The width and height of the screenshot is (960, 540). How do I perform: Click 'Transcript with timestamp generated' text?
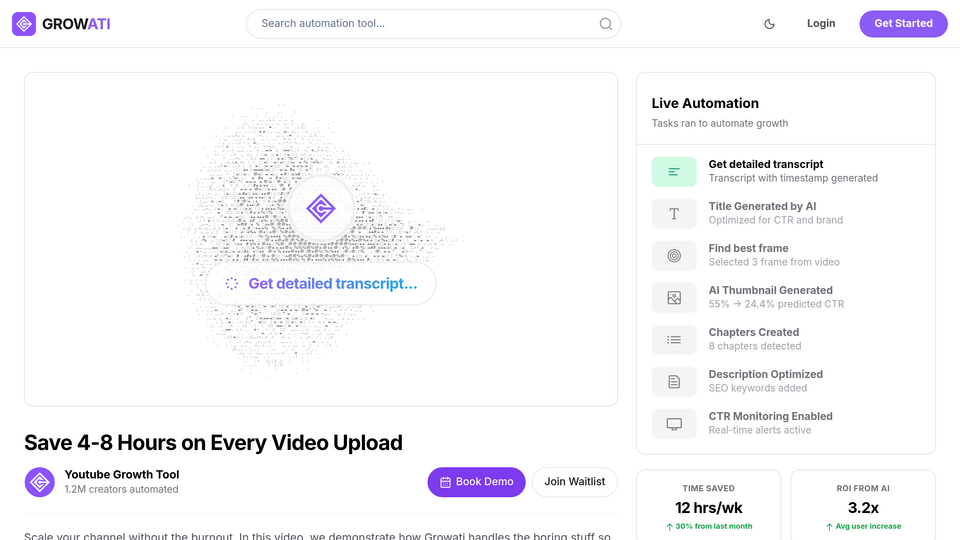793,178
